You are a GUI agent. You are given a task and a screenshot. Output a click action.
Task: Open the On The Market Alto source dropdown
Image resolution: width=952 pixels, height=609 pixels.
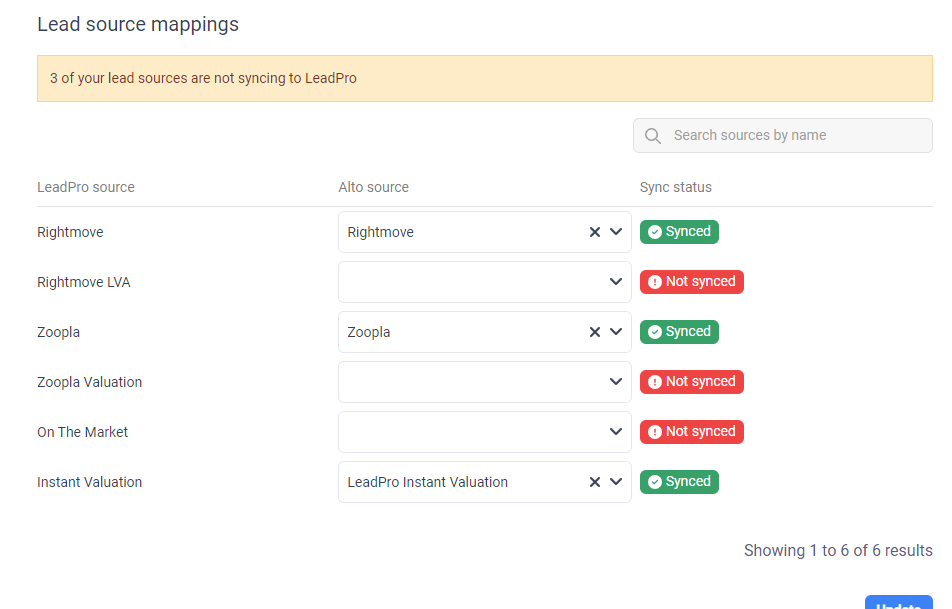[484, 432]
